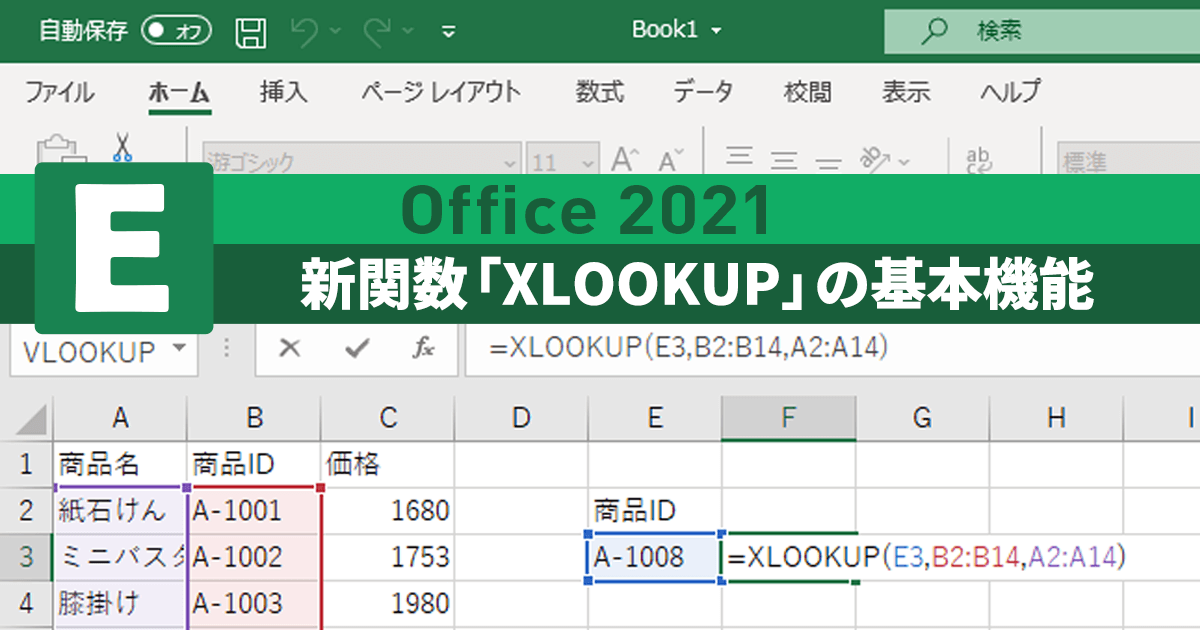
Task: Switch to the ページ レイアウト tab
Action: pos(441,92)
